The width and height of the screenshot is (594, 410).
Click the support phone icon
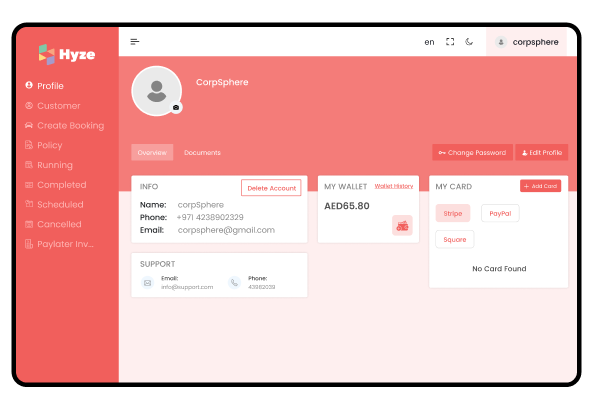pos(234,283)
